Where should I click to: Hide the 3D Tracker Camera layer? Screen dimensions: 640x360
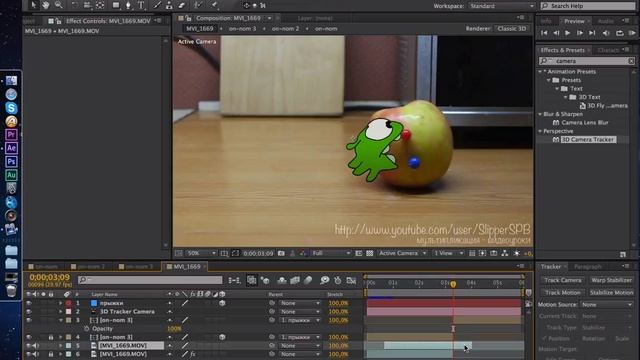29,311
